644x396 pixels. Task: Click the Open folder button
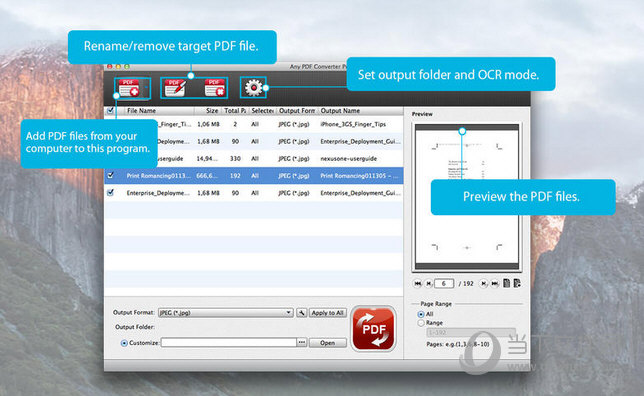pos(327,343)
